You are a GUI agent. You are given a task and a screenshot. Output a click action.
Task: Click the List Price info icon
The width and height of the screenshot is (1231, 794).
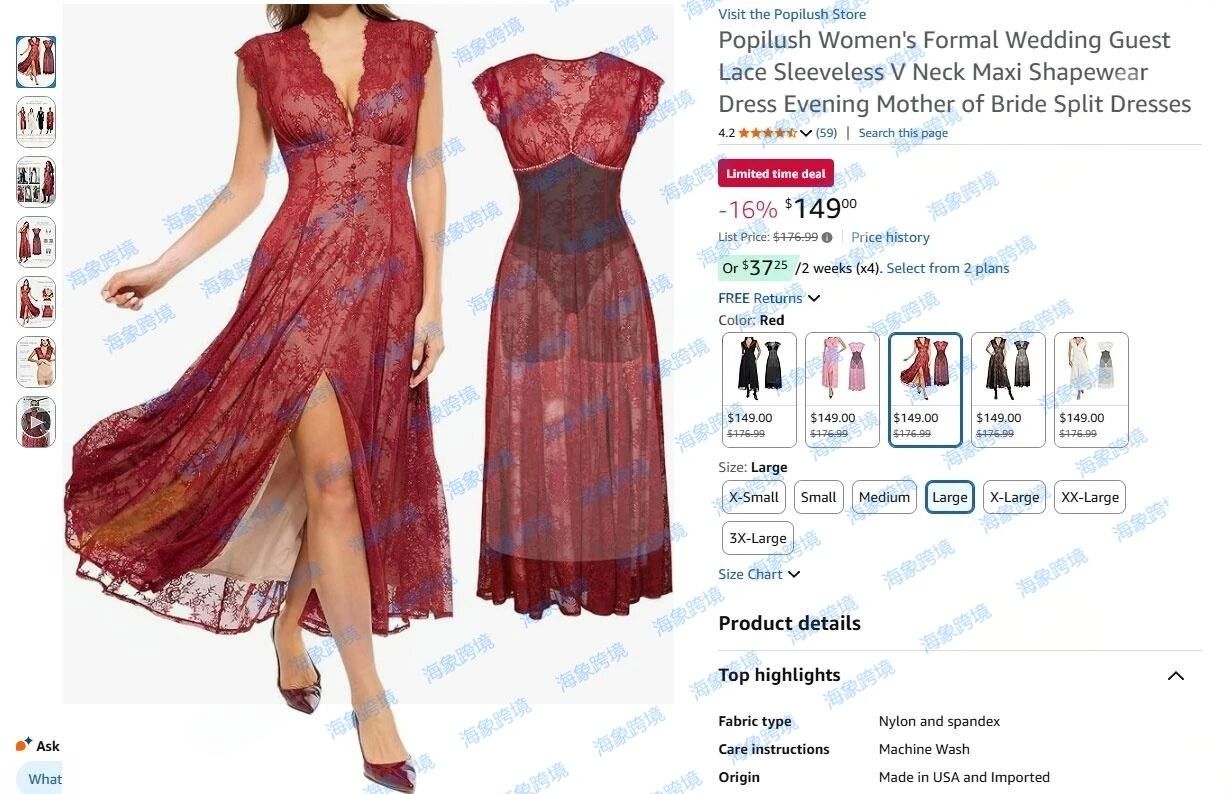click(x=827, y=238)
